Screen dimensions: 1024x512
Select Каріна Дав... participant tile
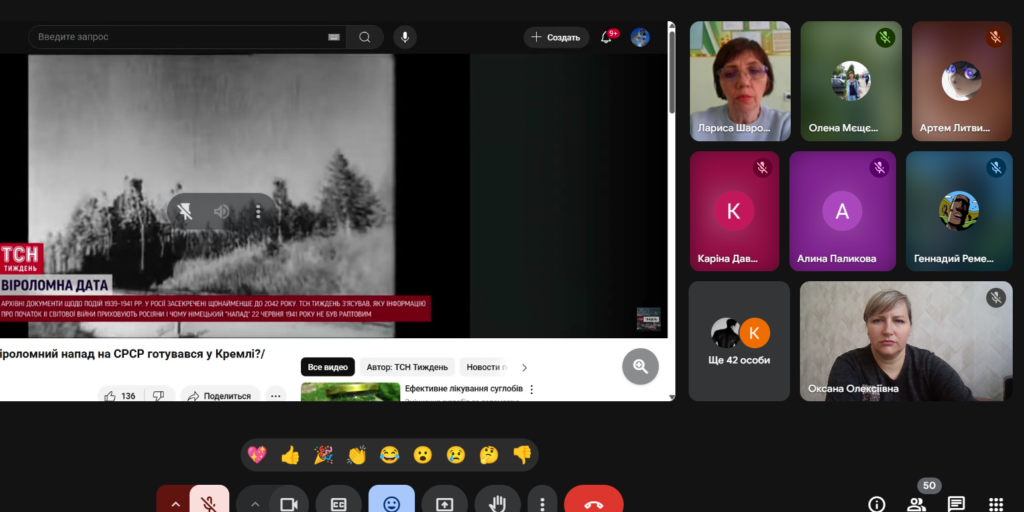coord(735,211)
